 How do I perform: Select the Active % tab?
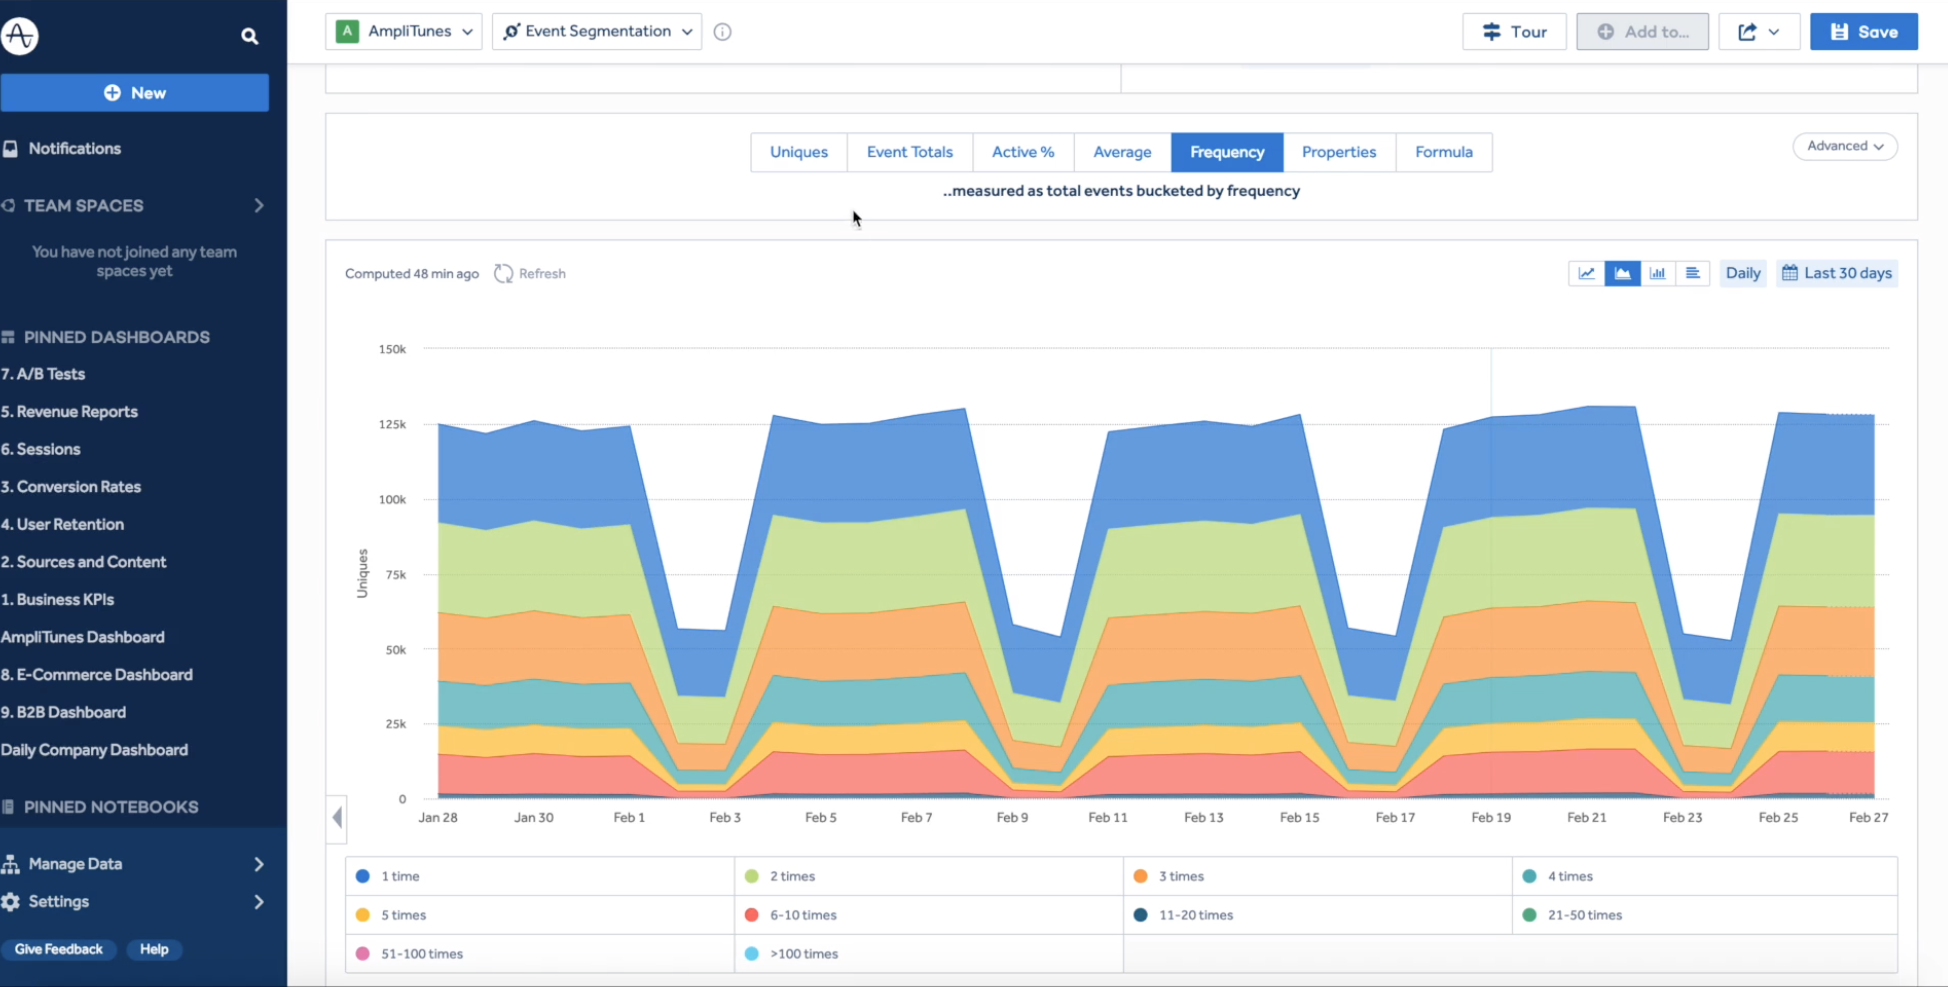(1023, 152)
